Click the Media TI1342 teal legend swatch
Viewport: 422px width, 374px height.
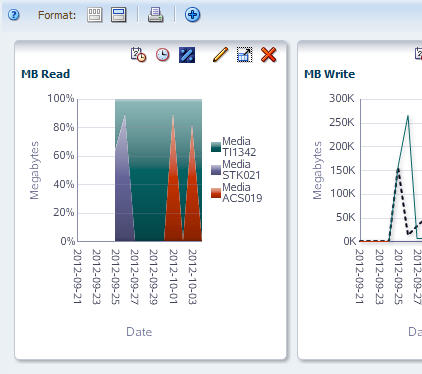pos(216,147)
